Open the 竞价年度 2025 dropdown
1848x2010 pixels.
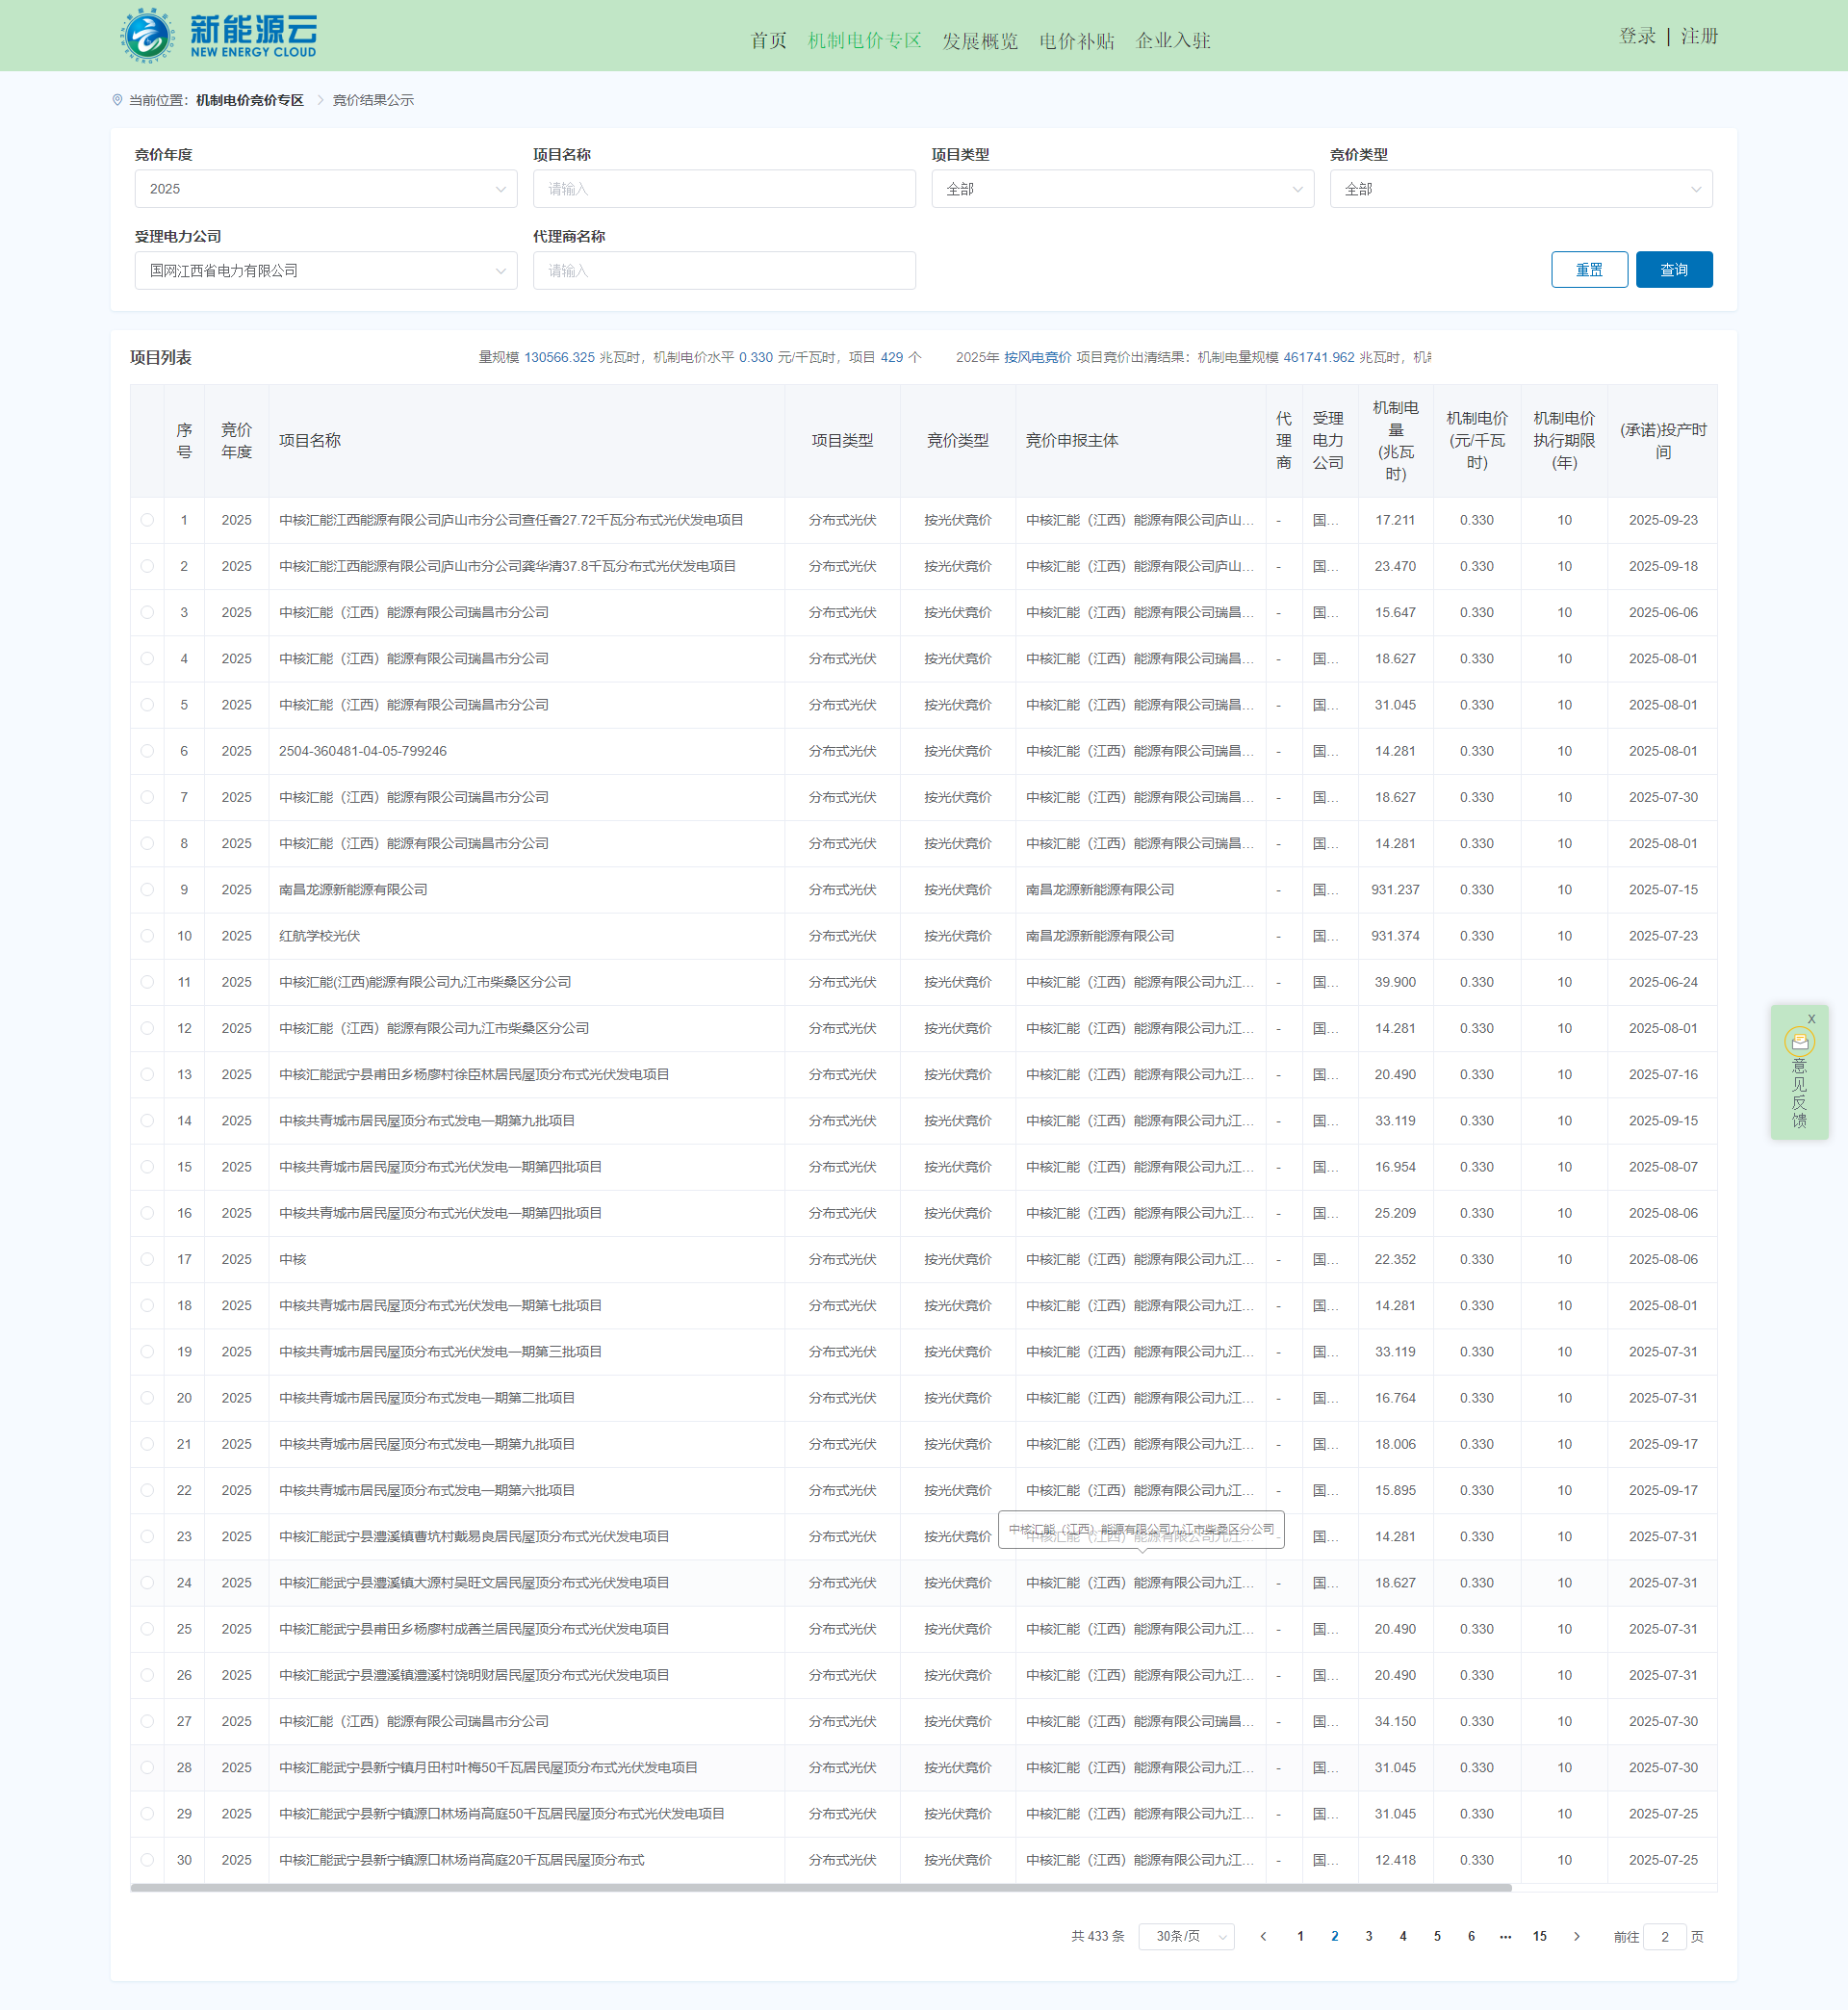click(326, 189)
